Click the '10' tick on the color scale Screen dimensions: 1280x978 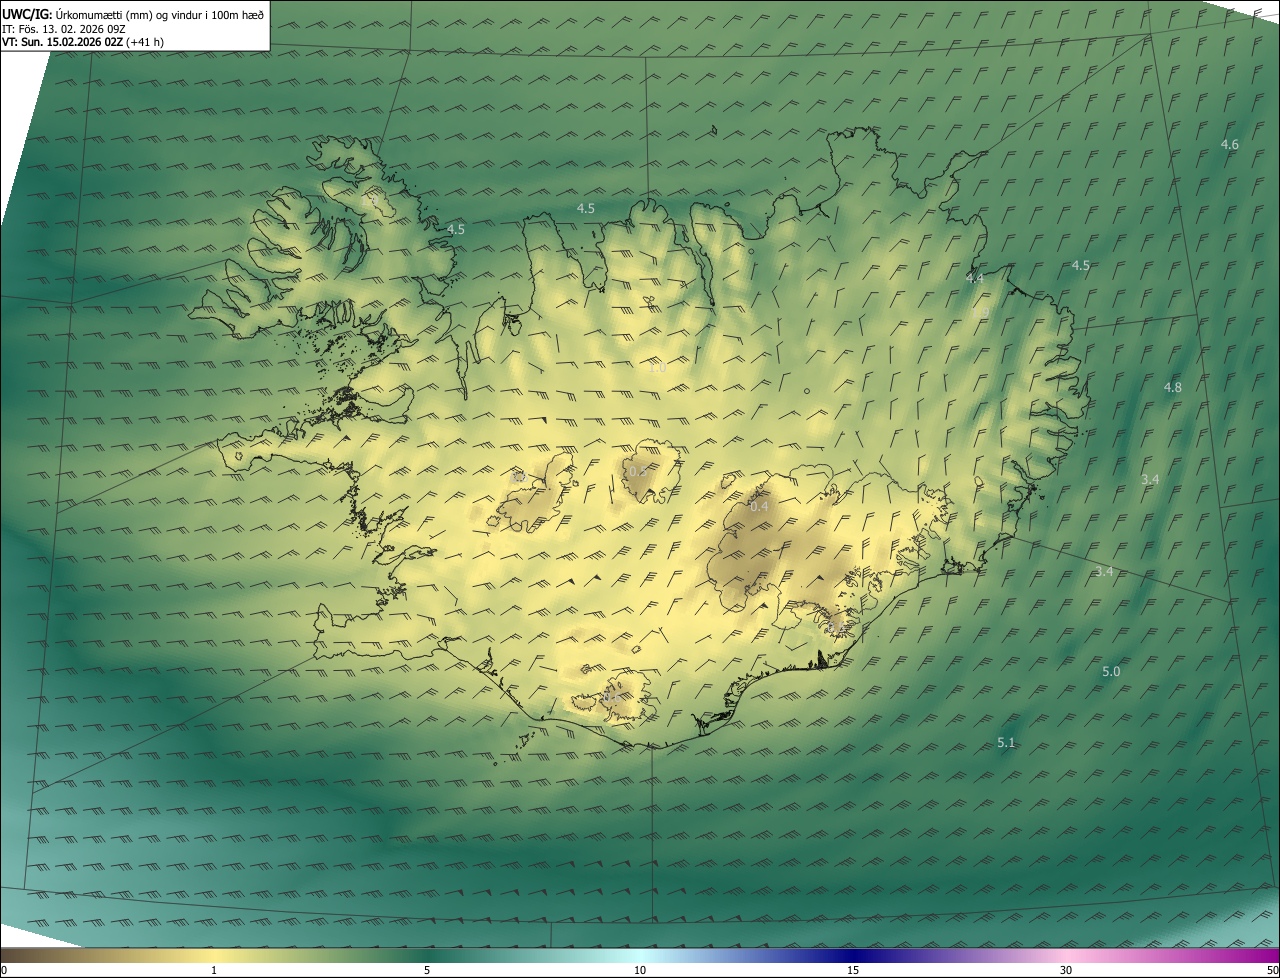[640, 970]
